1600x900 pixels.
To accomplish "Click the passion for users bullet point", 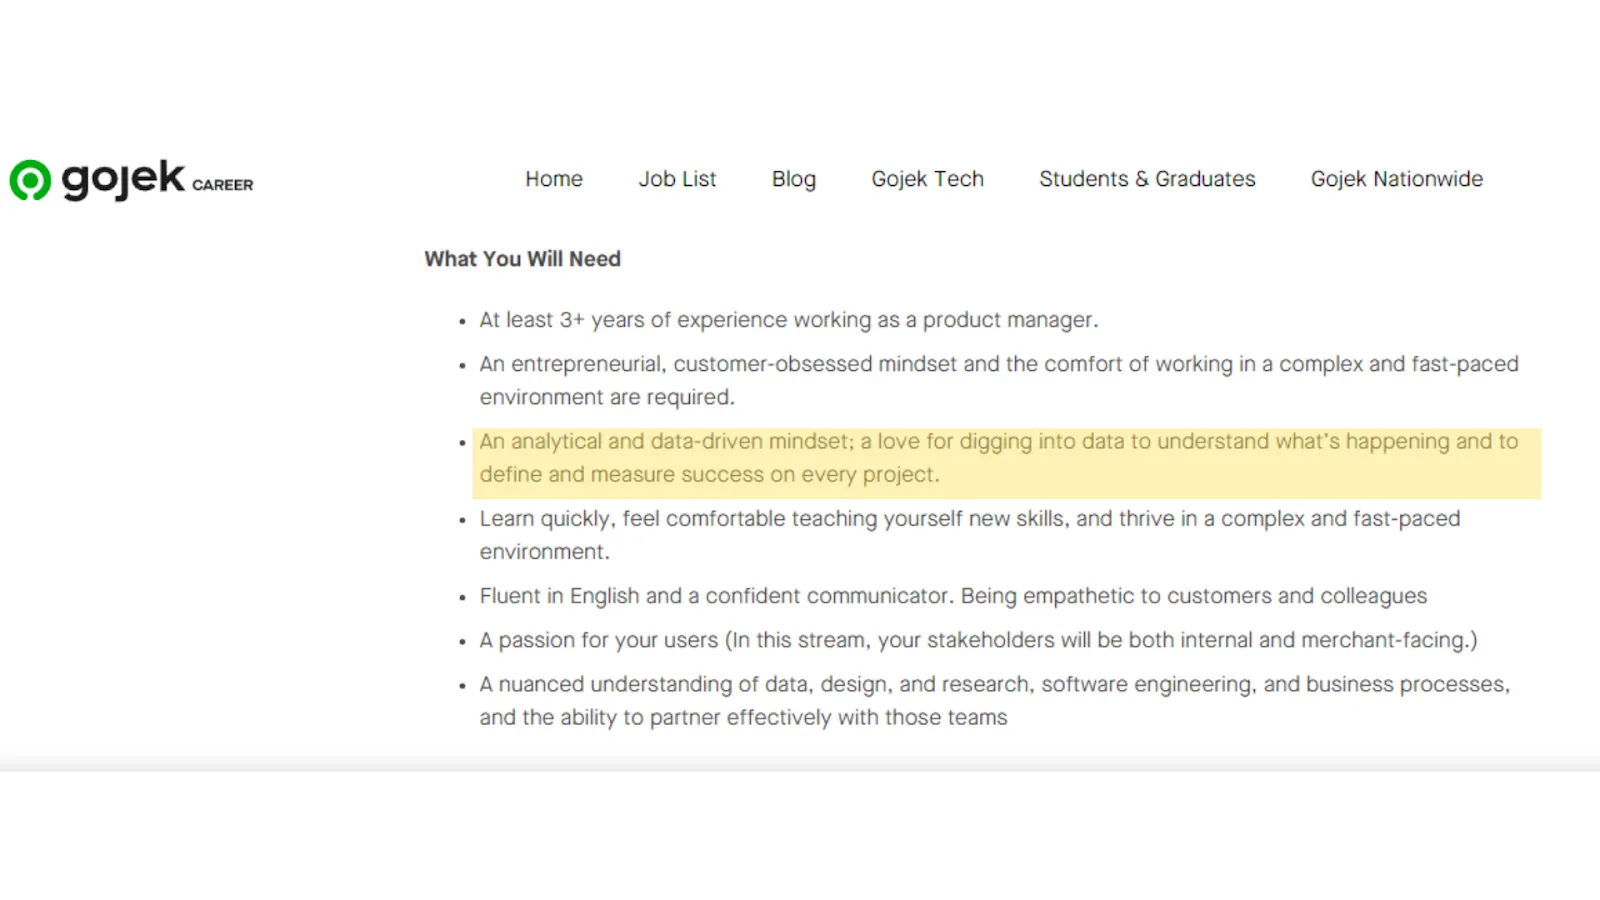I will tap(978, 640).
